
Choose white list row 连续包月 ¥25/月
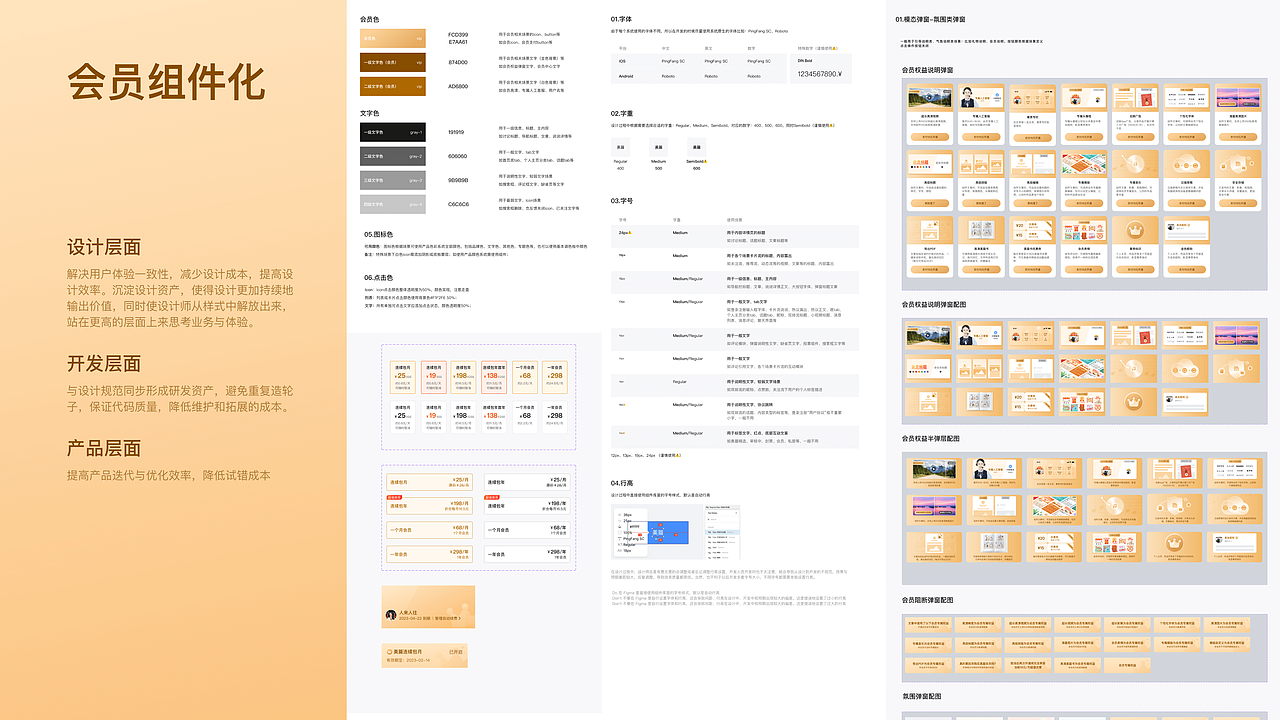pyautogui.click(x=528, y=482)
